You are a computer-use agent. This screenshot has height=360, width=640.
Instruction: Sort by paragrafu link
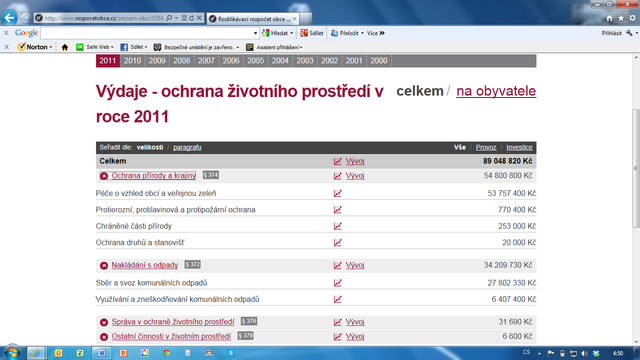(x=187, y=147)
